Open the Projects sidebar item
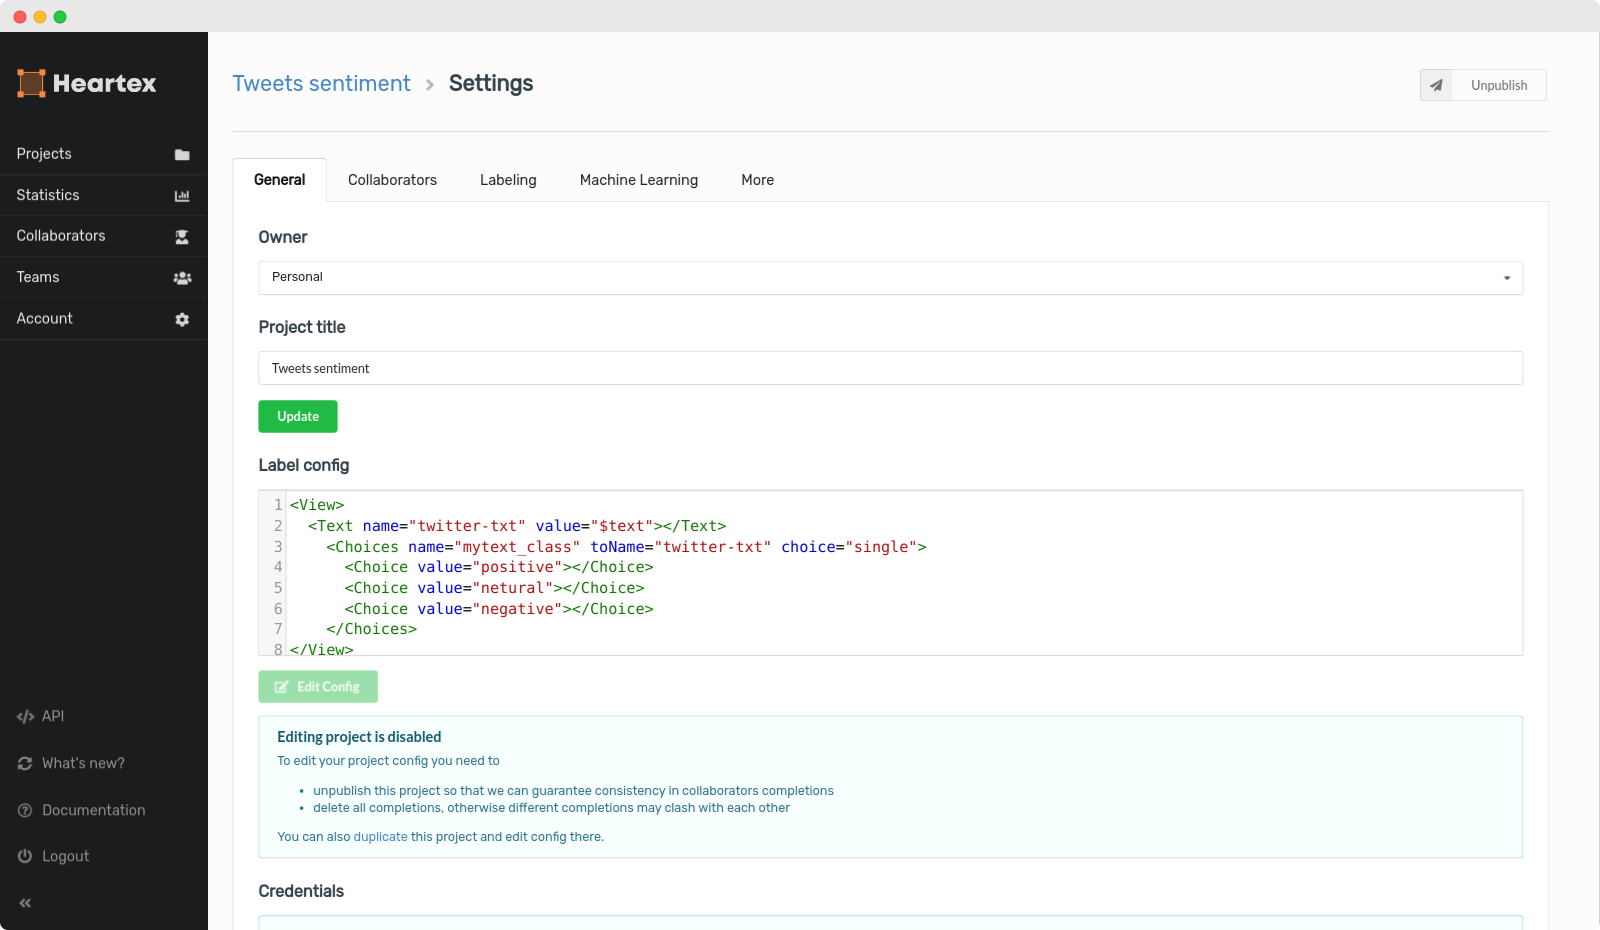This screenshot has height=930, width=1600. point(104,154)
